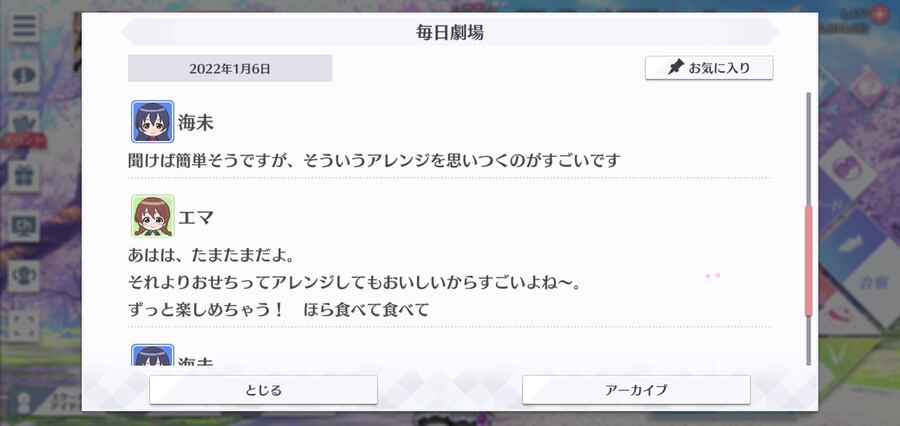Click the pink scrollbar thumb
The image size is (900, 426).
pos(809,261)
